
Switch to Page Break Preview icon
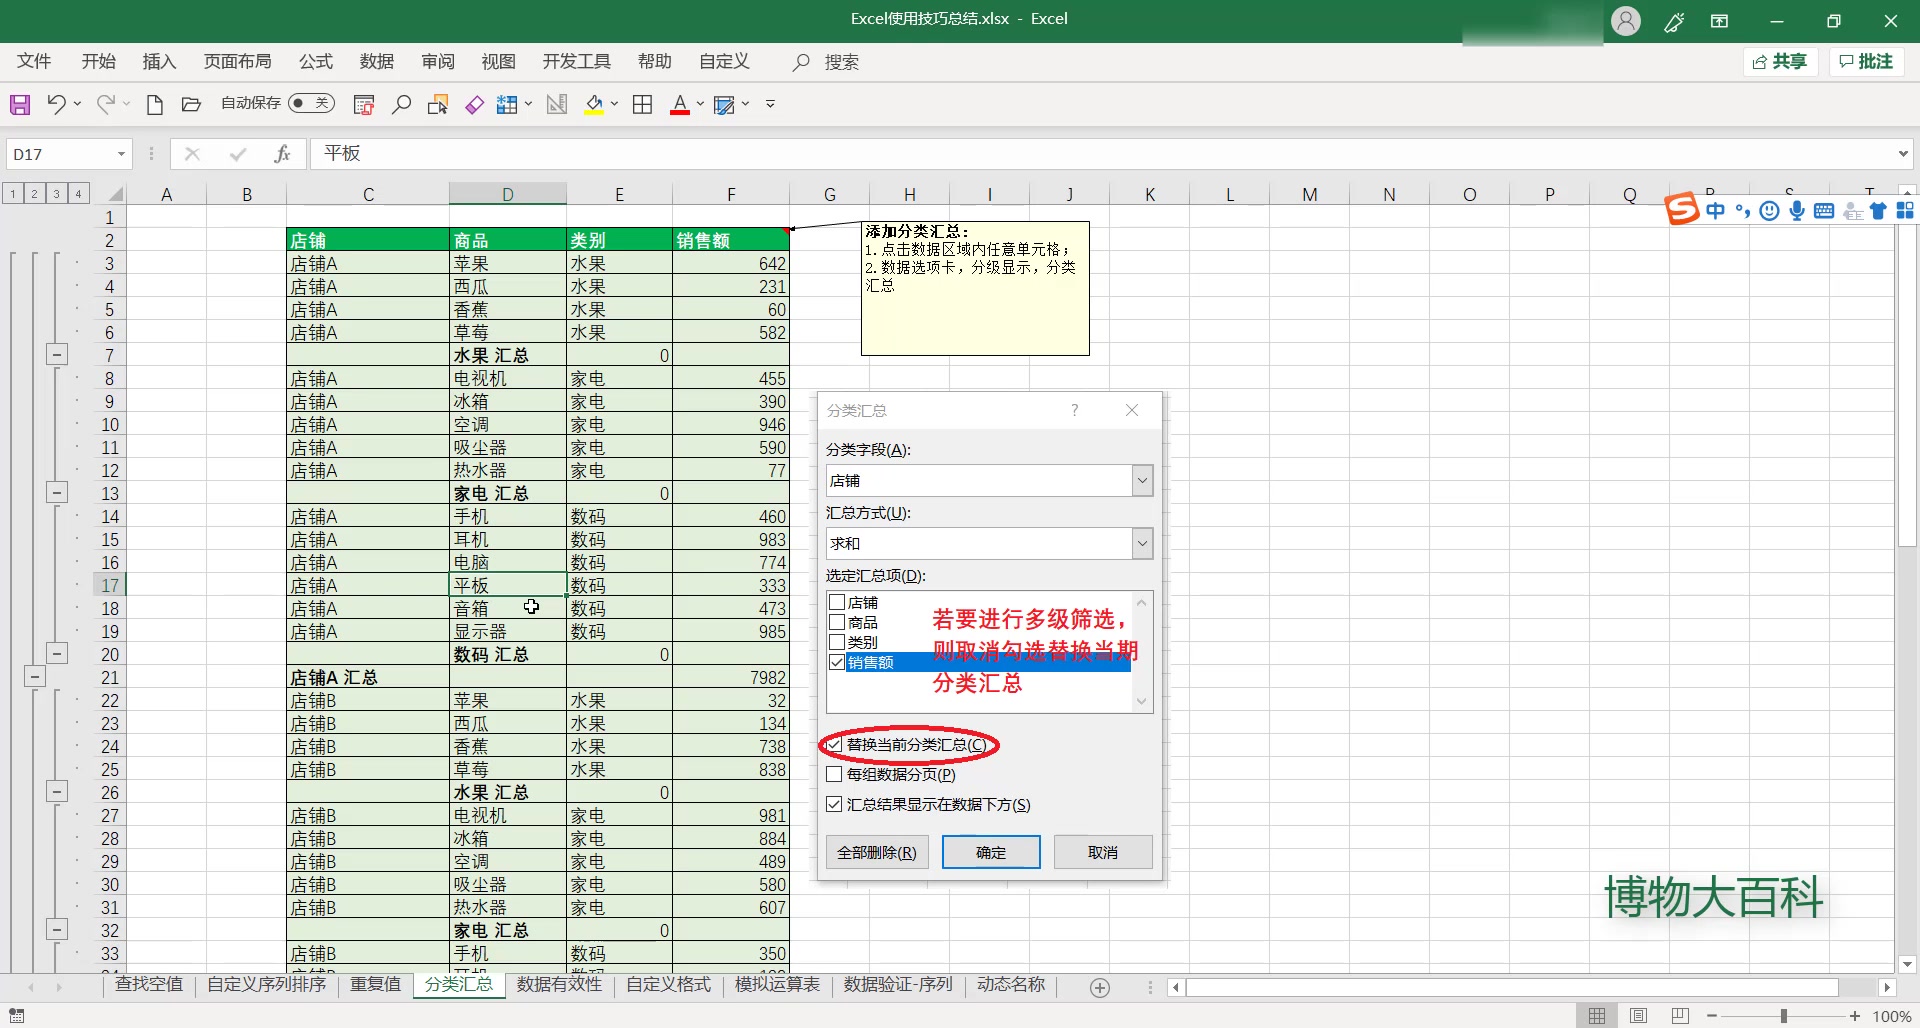[1680, 1016]
